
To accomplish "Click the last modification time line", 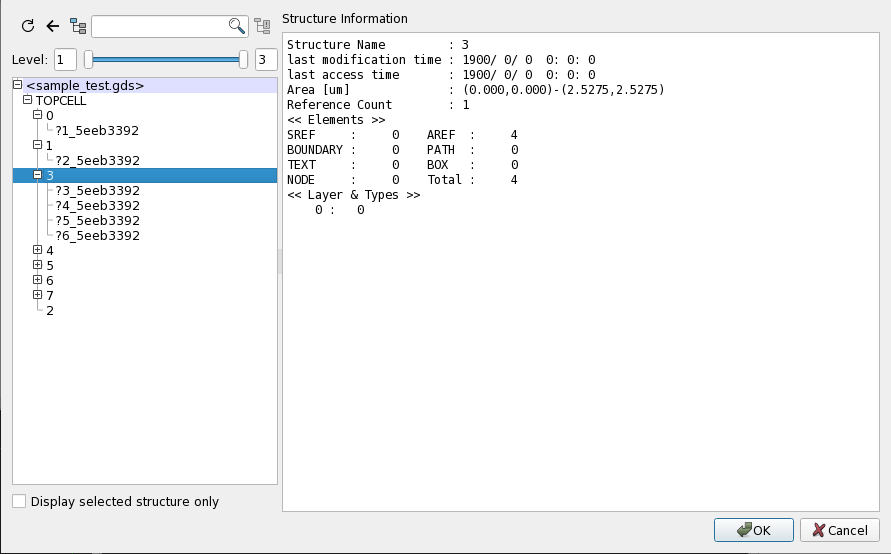I will click(441, 60).
